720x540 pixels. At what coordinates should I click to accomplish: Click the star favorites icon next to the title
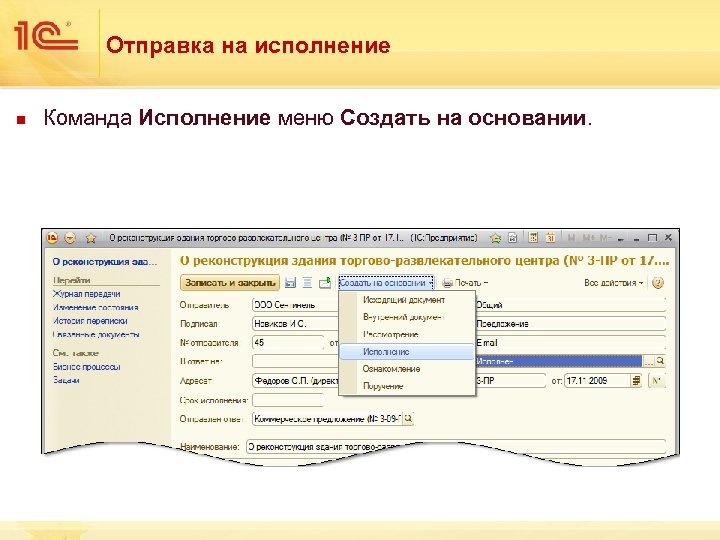[91, 238]
